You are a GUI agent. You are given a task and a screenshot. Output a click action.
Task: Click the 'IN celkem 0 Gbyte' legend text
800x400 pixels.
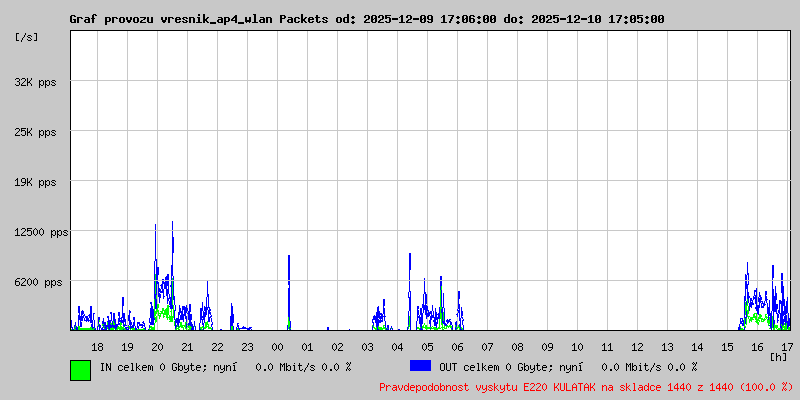point(152,367)
